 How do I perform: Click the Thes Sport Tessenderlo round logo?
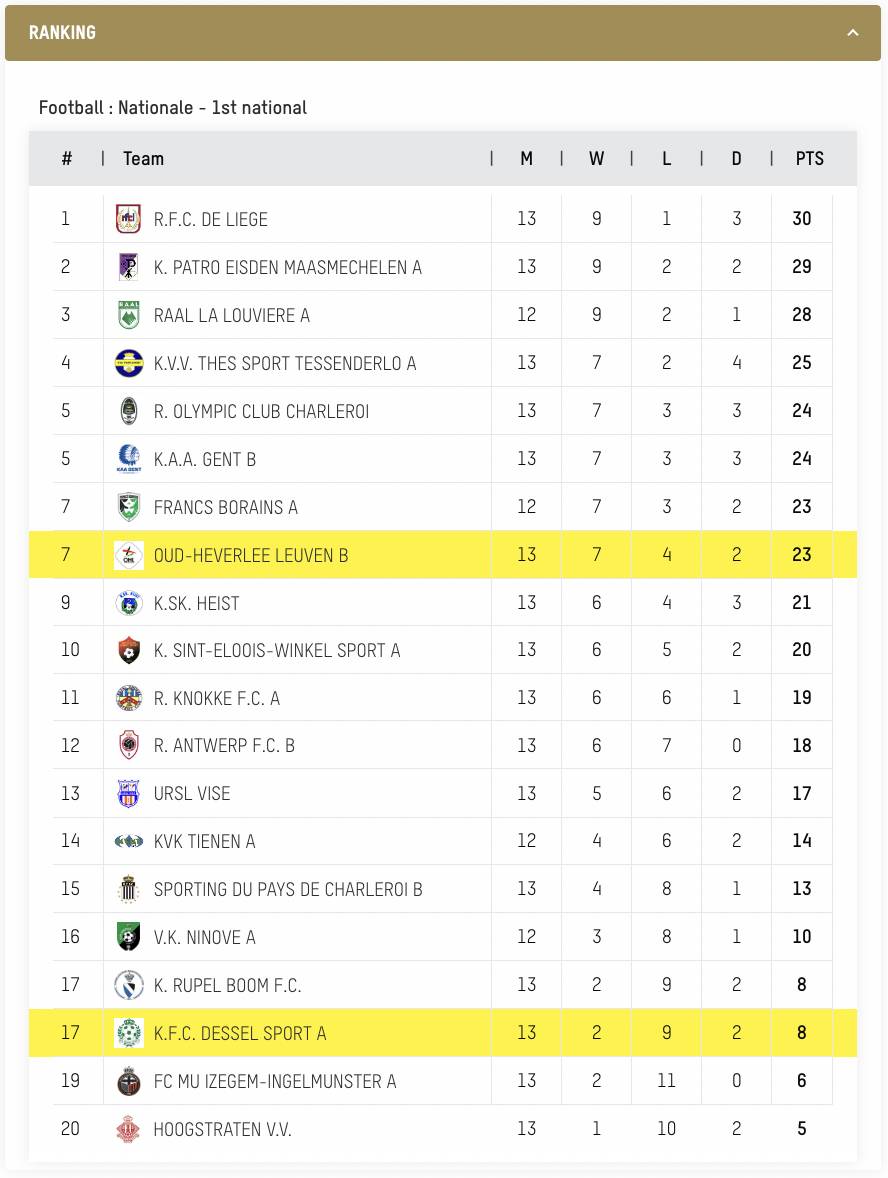(x=128, y=363)
